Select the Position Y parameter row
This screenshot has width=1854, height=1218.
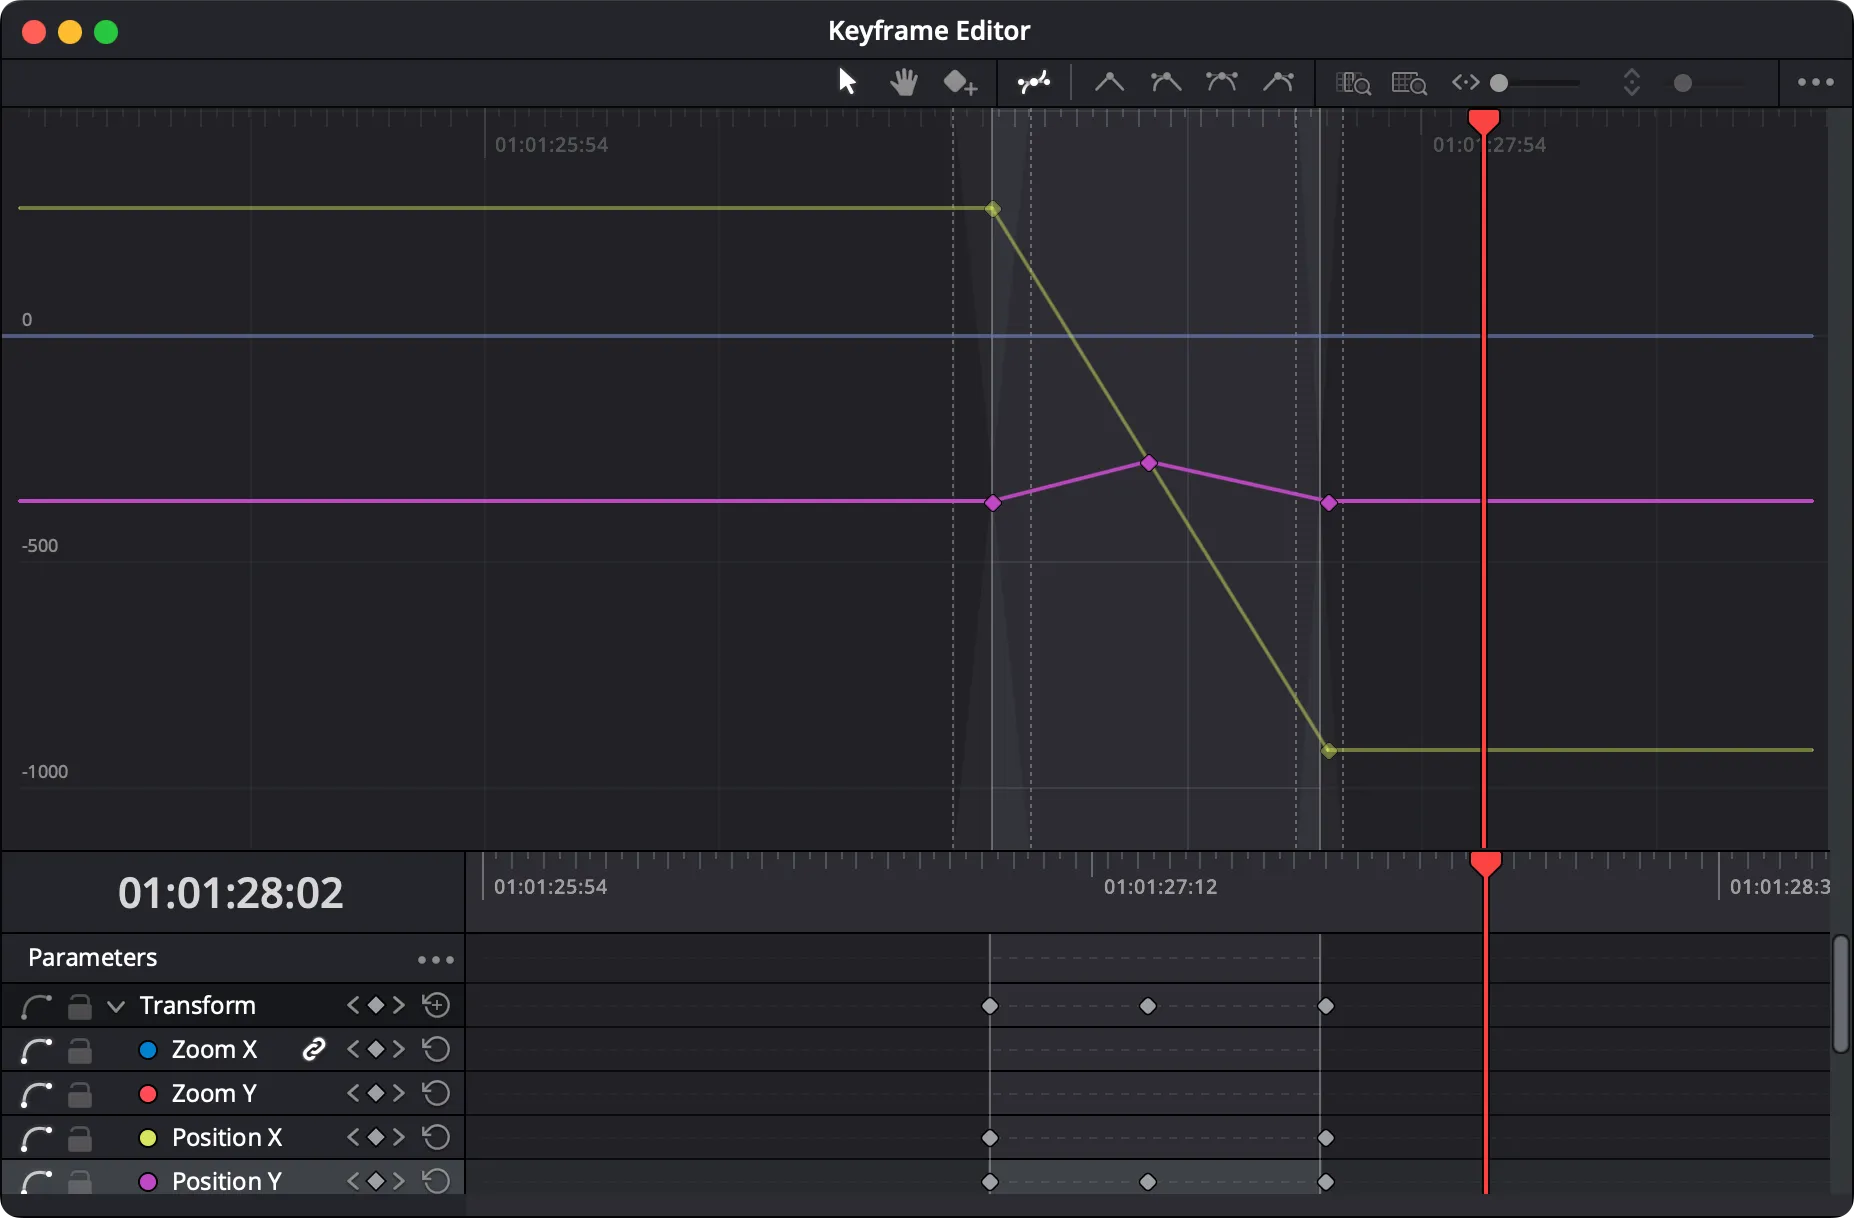(x=226, y=1182)
